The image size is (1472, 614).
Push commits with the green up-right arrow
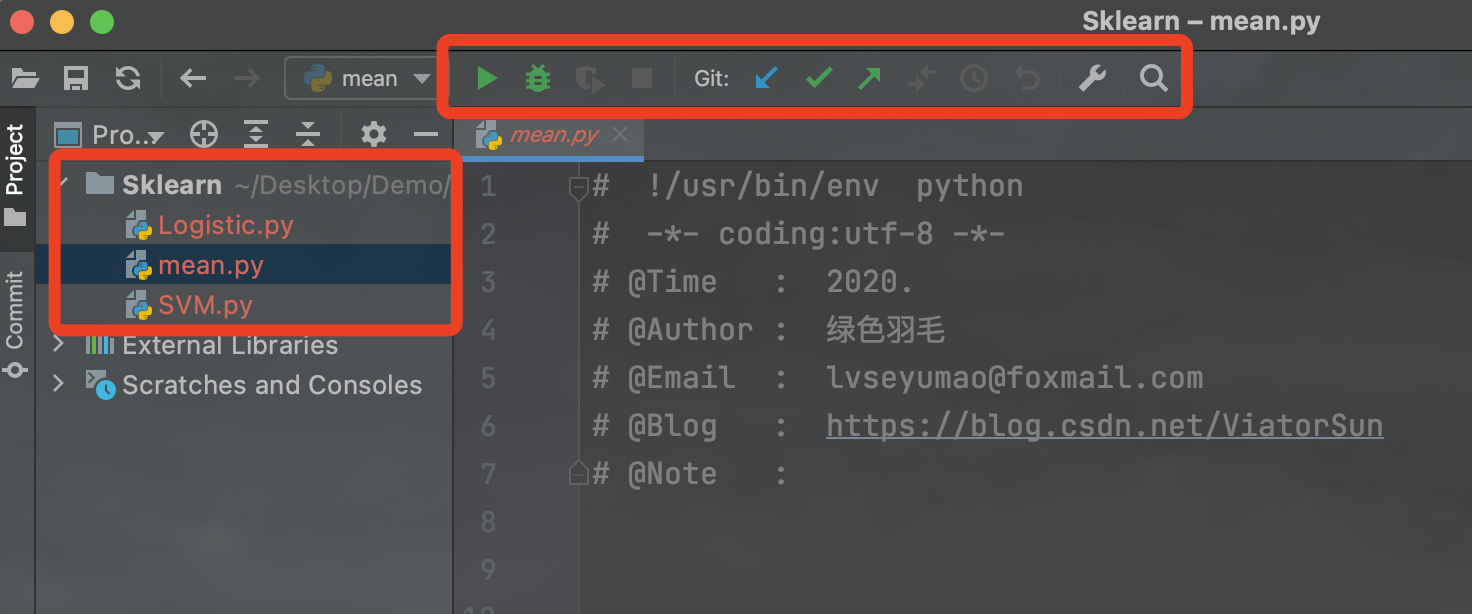(870, 78)
